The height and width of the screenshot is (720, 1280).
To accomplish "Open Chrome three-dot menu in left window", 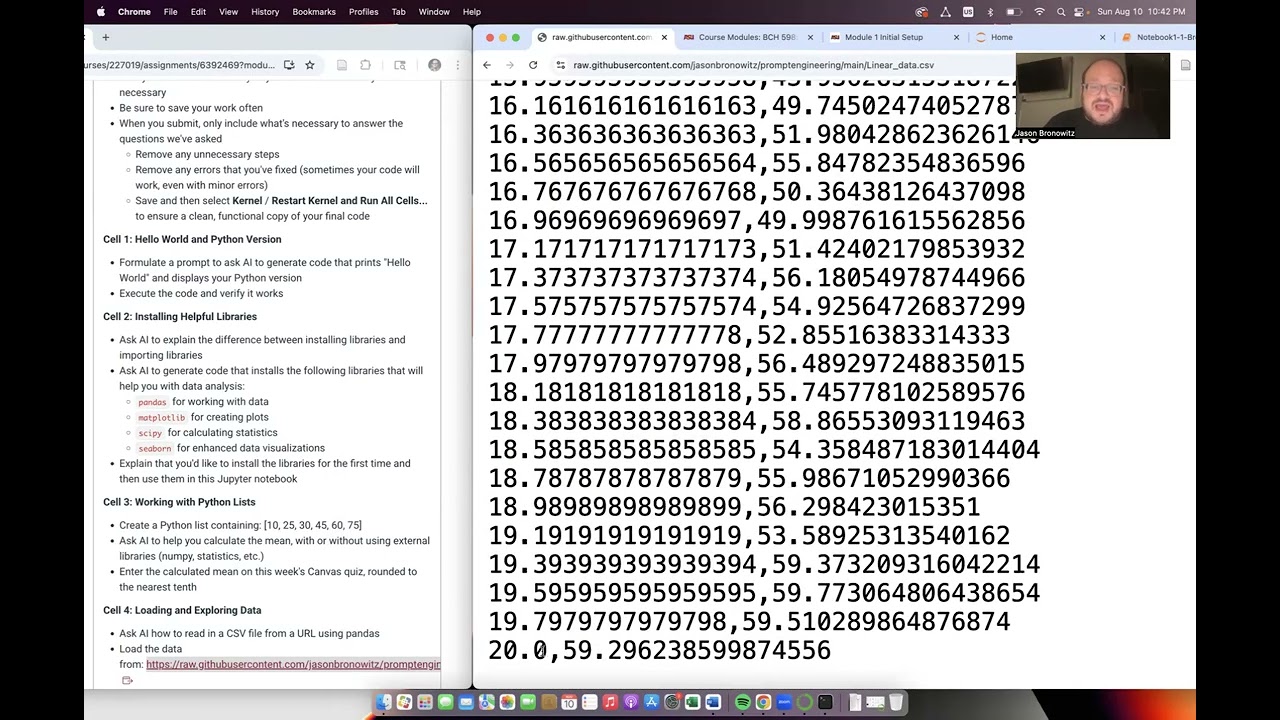I will pyautogui.click(x=458, y=65).
